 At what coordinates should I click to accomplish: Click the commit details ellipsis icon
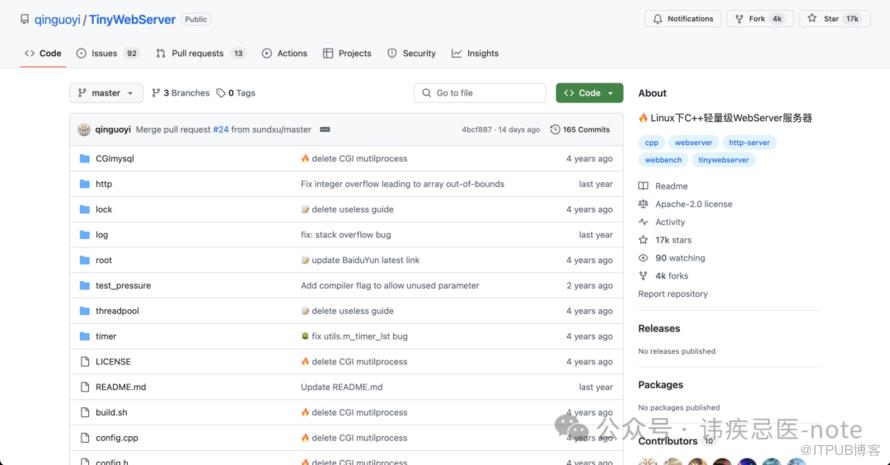pos(325,130)
